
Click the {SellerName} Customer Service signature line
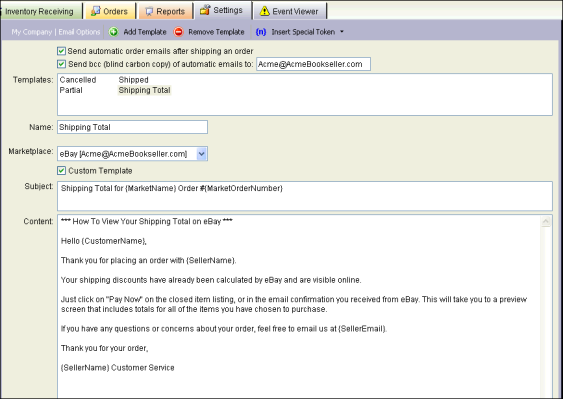click(118, 367)
